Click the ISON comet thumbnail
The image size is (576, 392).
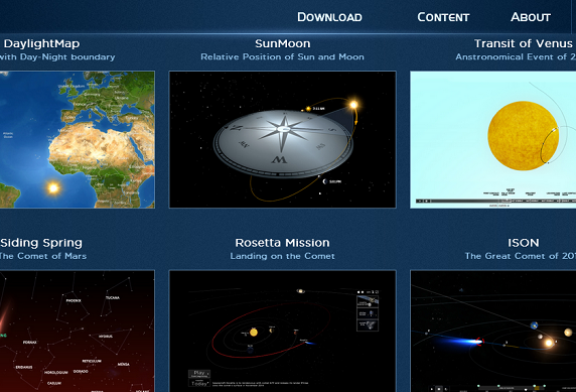(493, 331)
